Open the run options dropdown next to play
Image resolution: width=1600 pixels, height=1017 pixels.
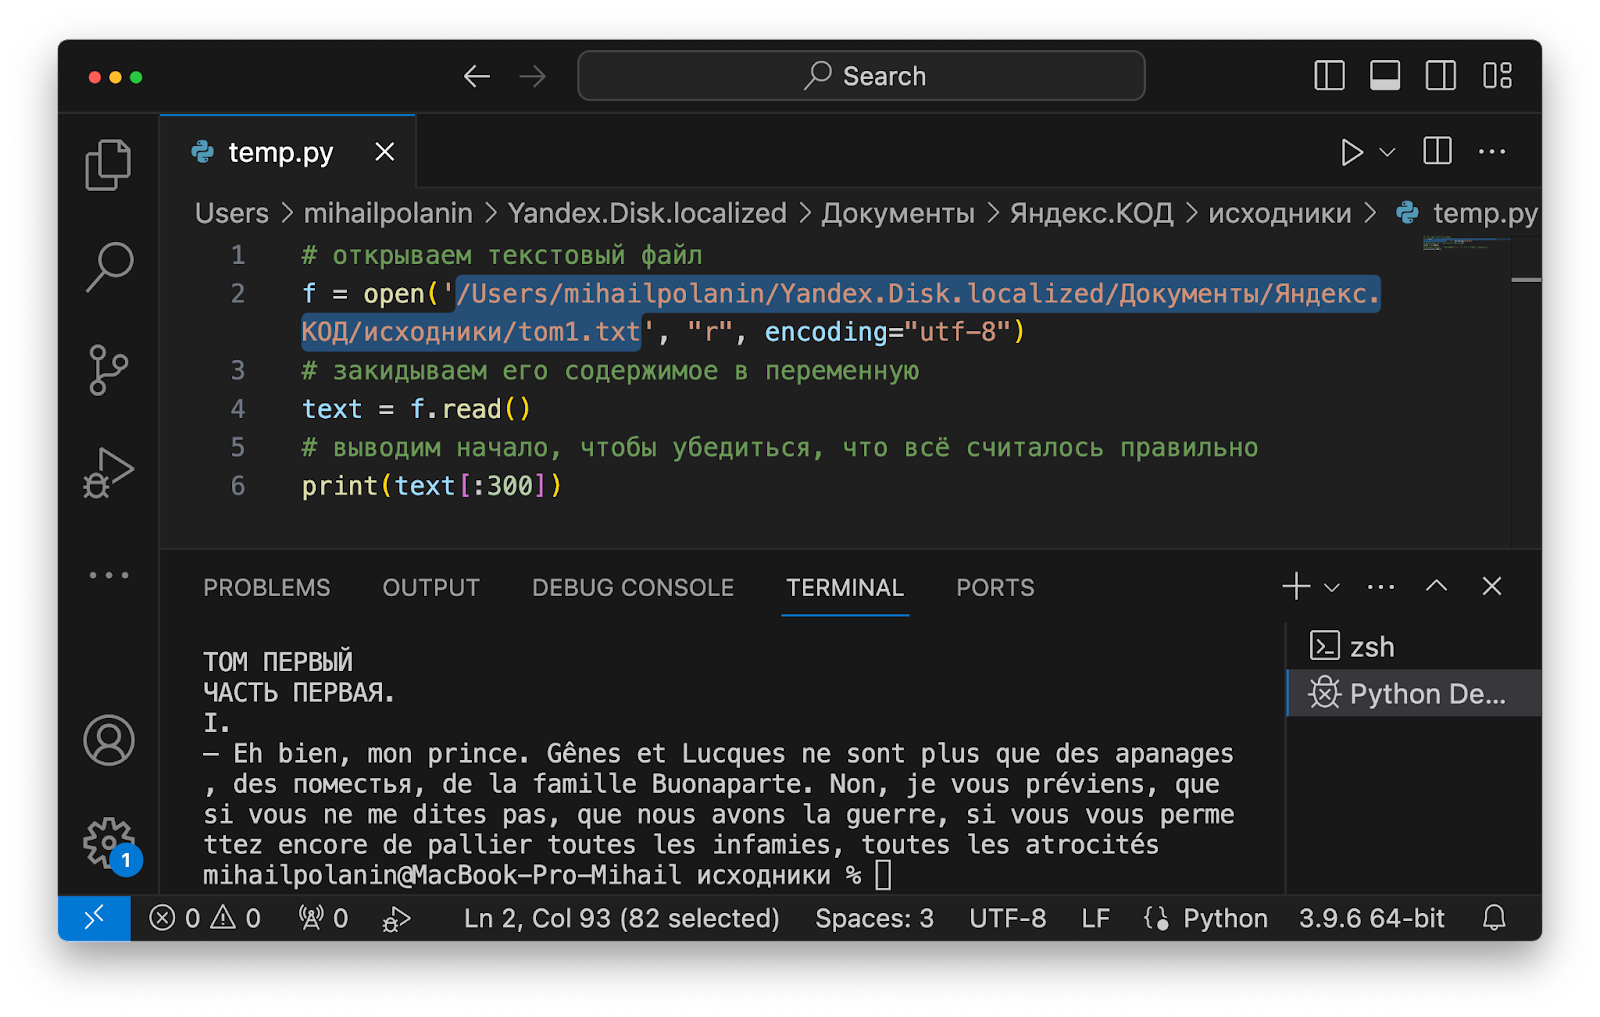(1386, 152)
